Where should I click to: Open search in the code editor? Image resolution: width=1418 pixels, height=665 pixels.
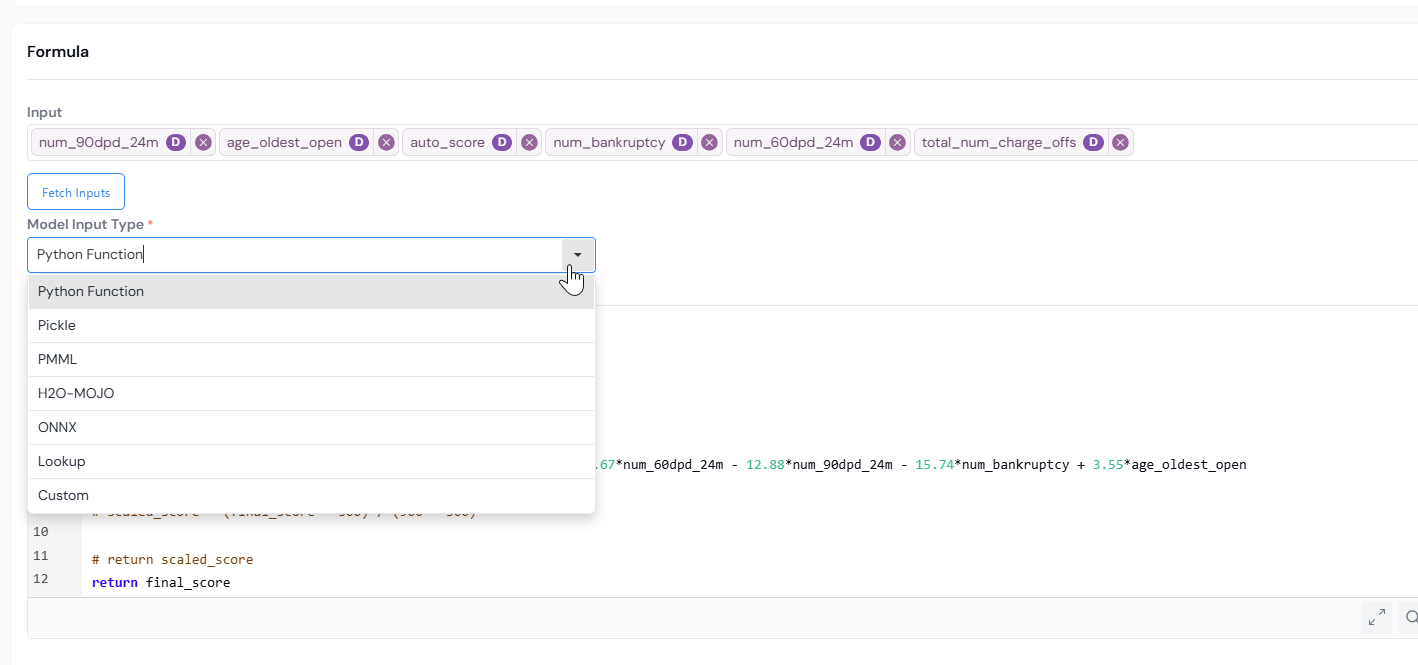pyautogui.click(x=1410, y=618)
